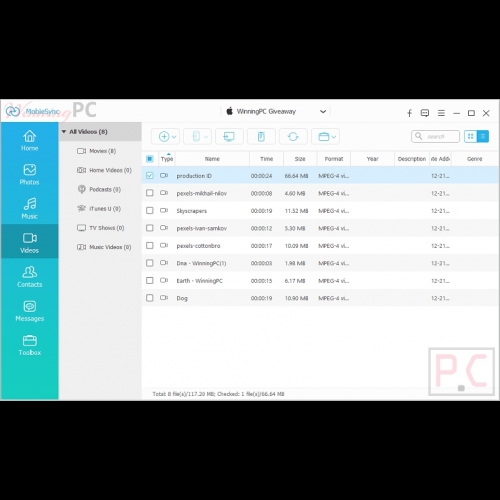Click the Delete trash icon in the toolbar

click(x=261, y=136)
